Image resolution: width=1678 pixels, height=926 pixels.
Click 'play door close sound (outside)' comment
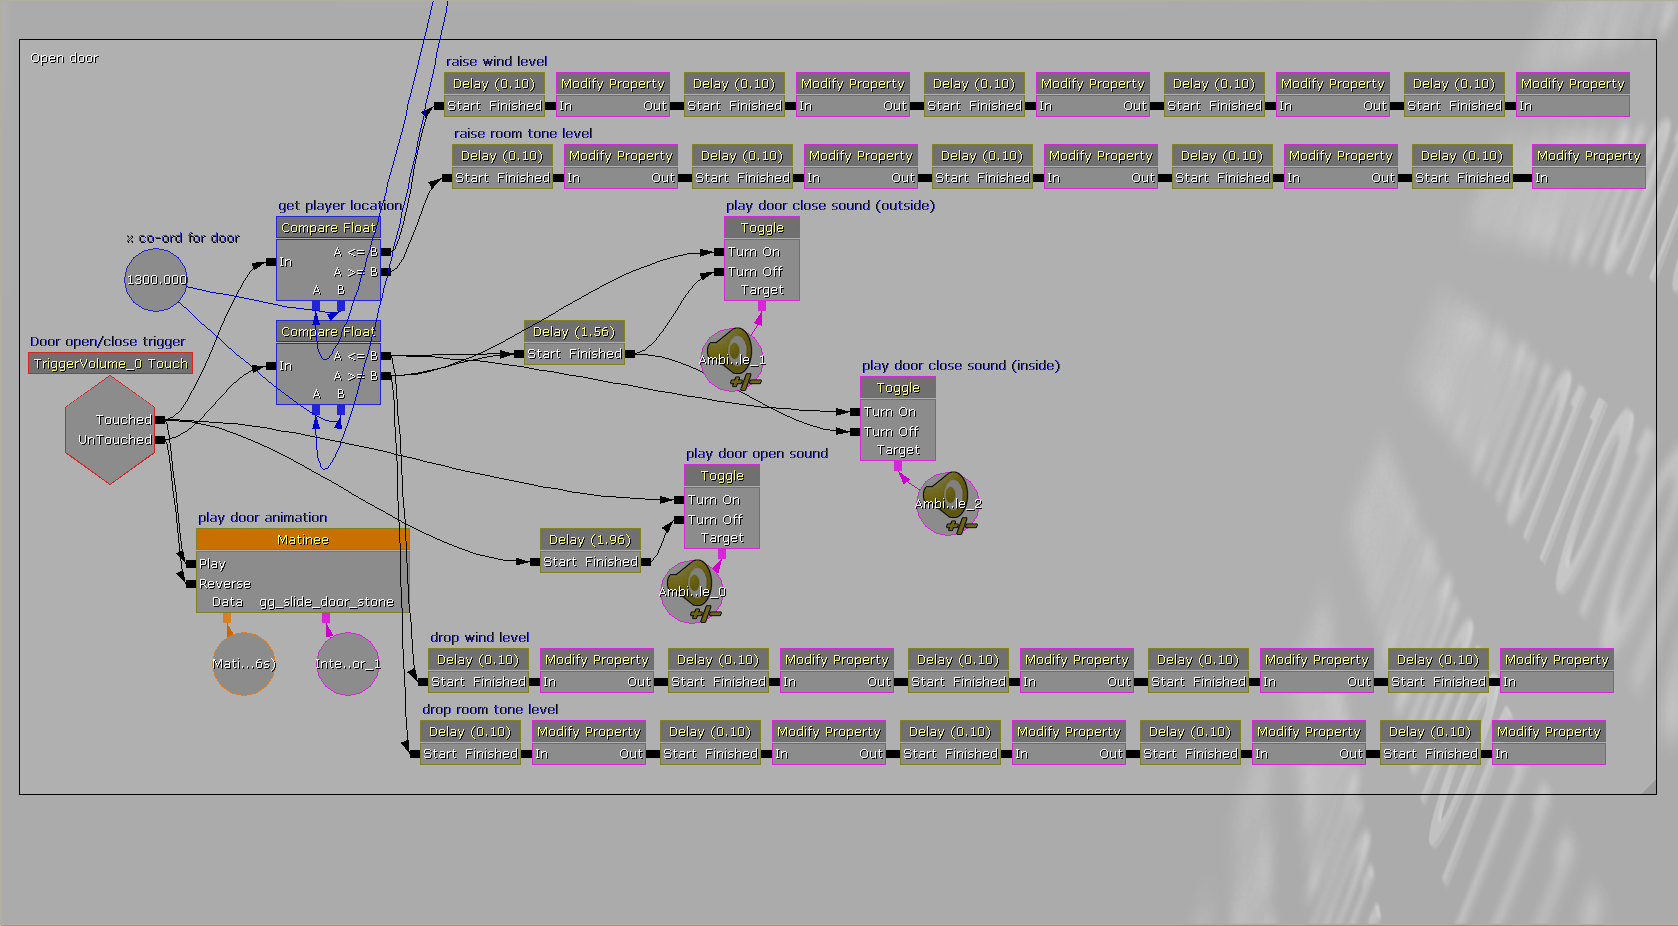831,205
